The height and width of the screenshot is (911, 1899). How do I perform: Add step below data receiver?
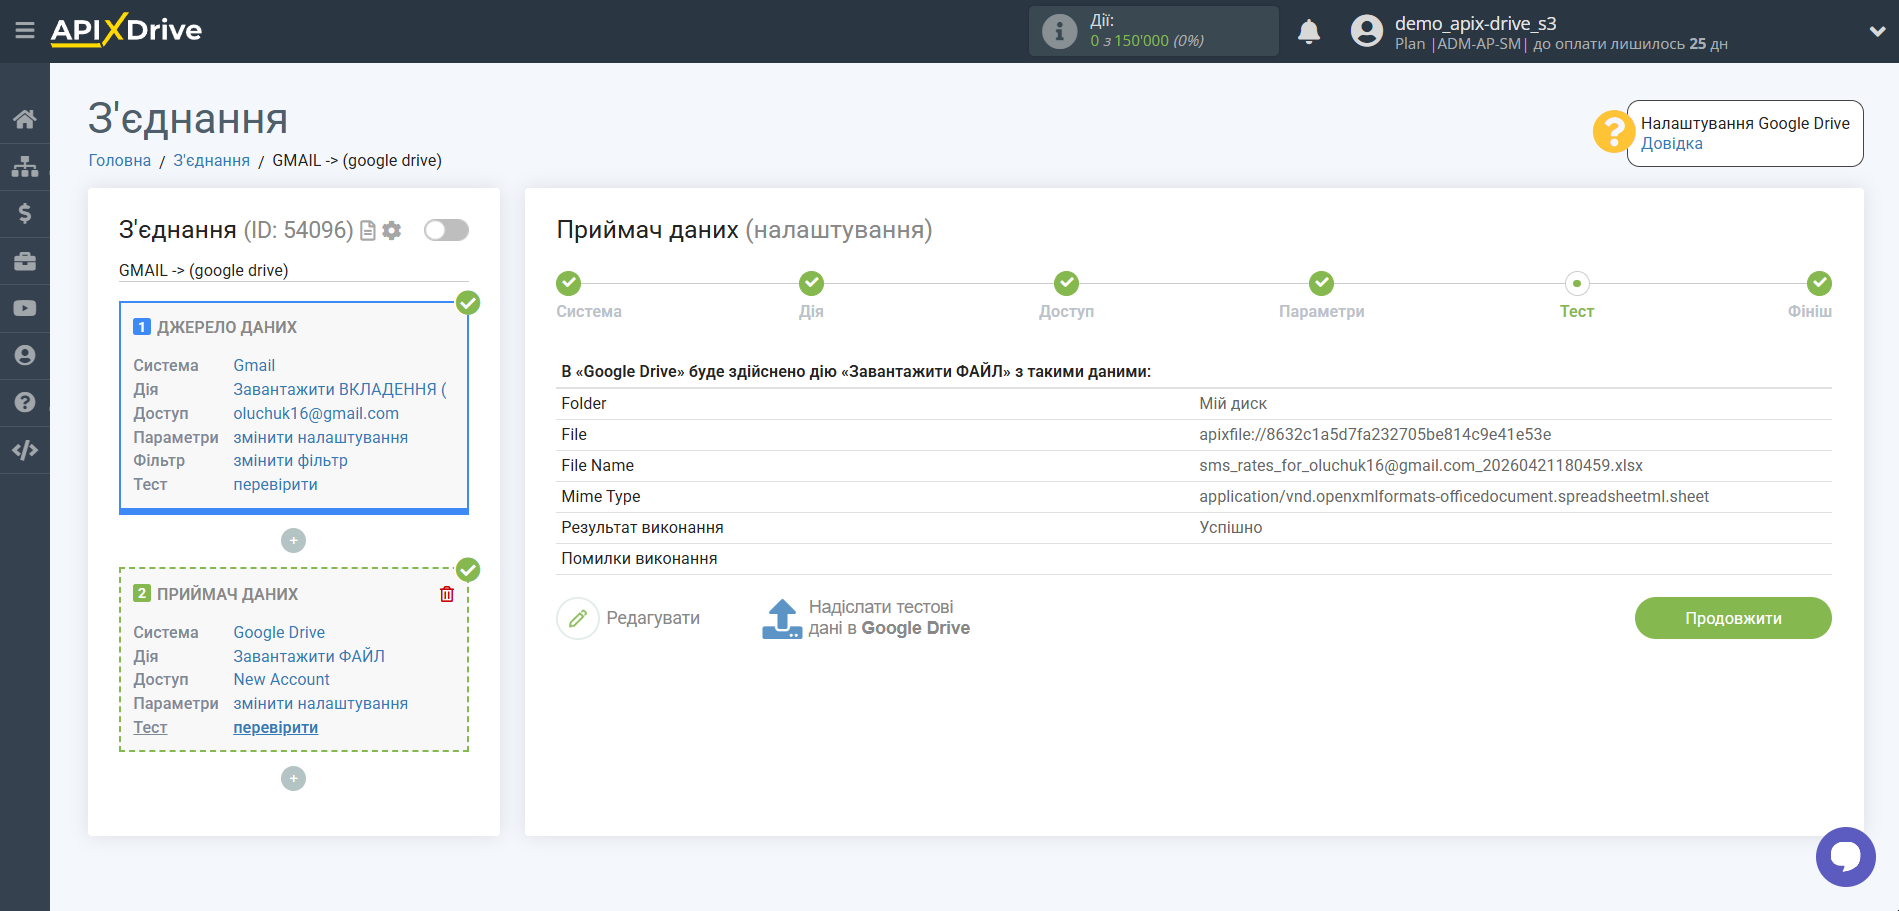tap(293, 779)
